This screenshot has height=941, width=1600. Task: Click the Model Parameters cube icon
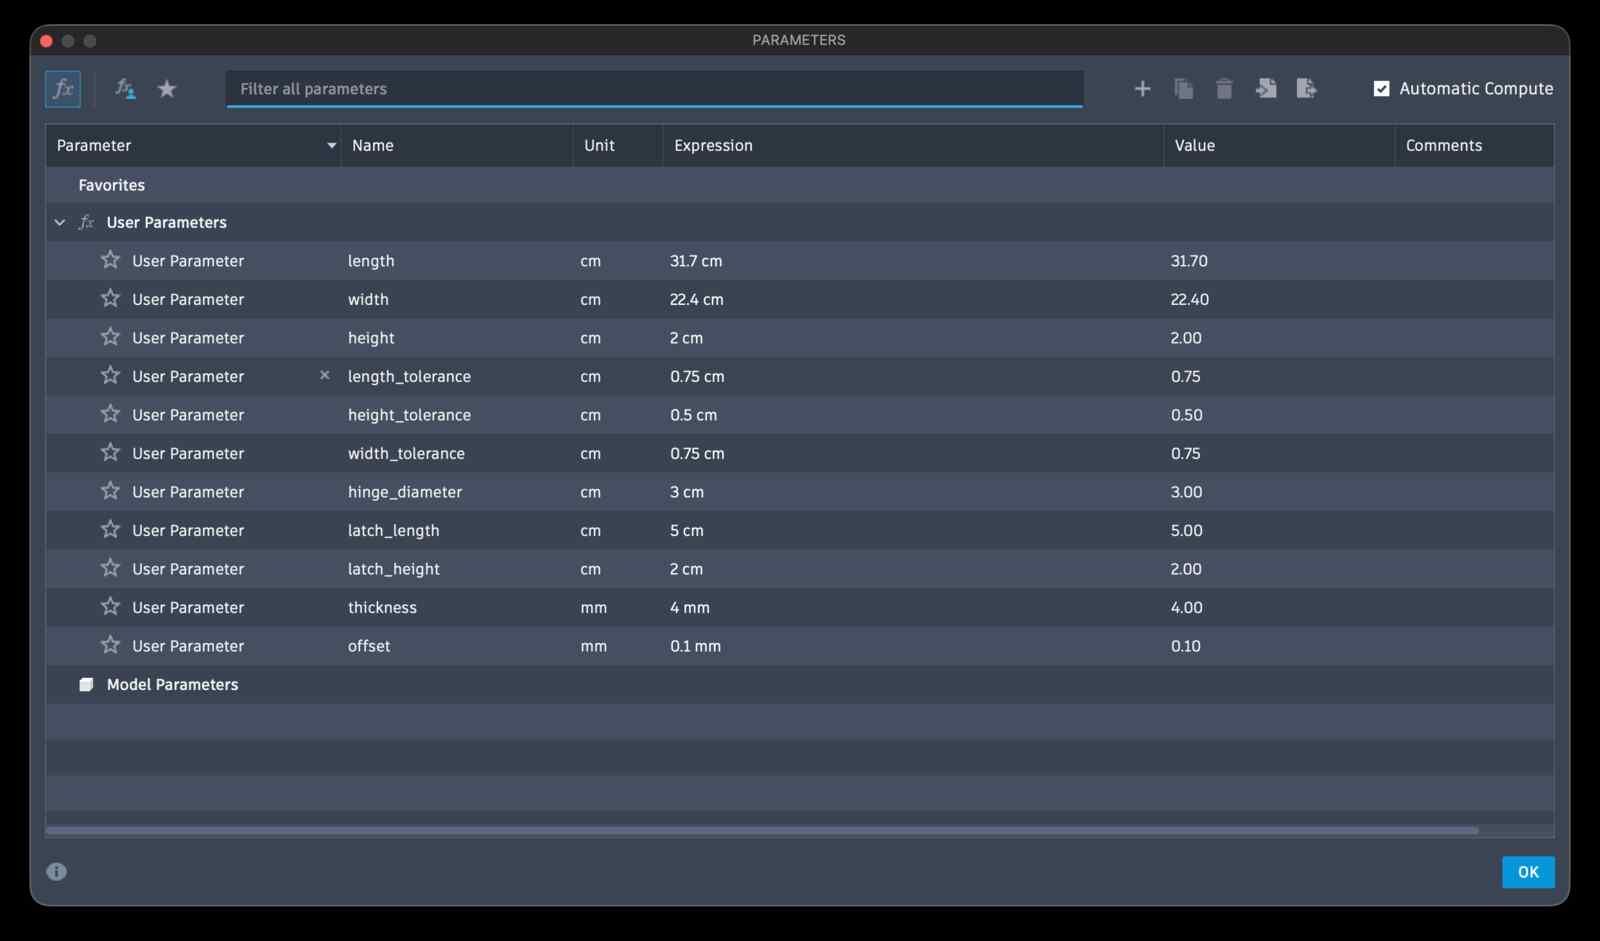pyautogui.click(x=86, y=685)
